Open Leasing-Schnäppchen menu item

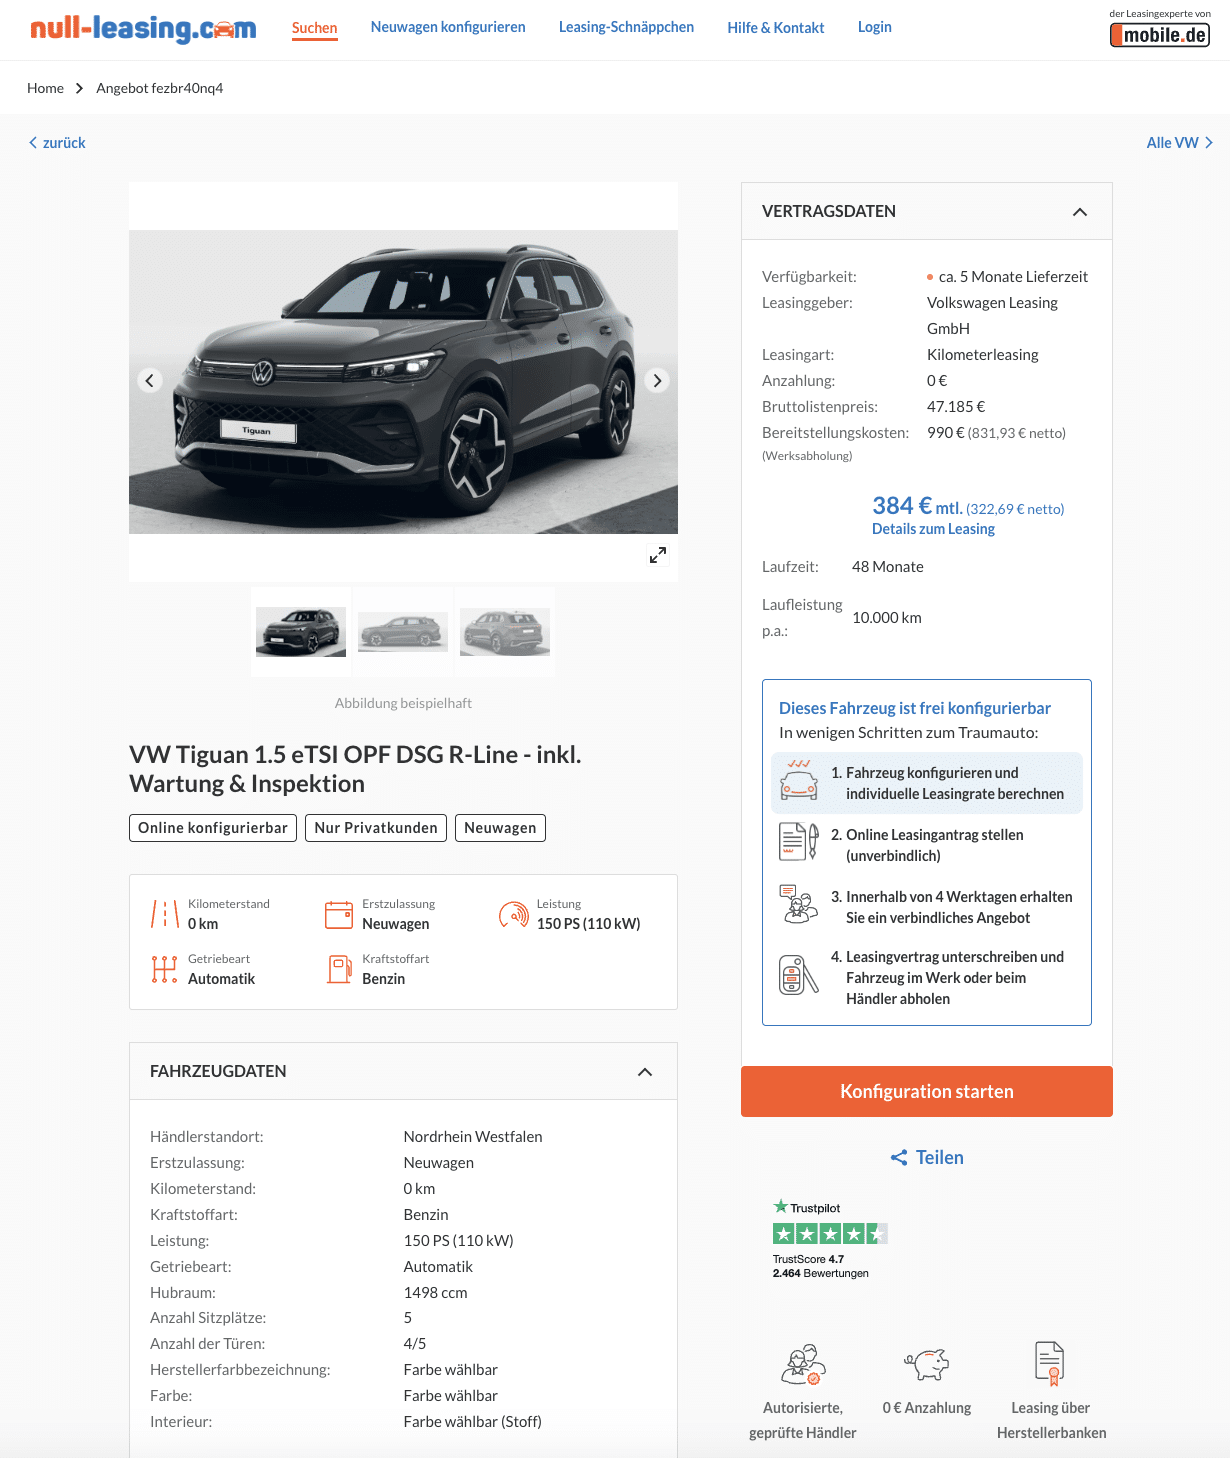coord(626,27)
